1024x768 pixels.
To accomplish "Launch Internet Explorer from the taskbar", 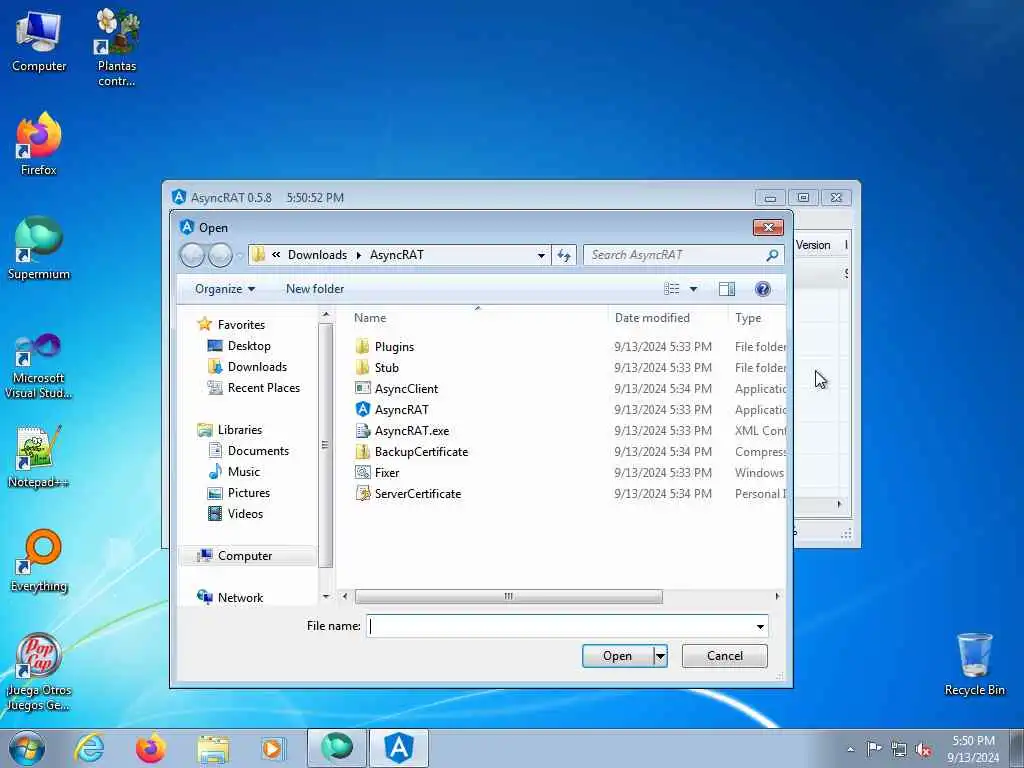I will (89, 748).
